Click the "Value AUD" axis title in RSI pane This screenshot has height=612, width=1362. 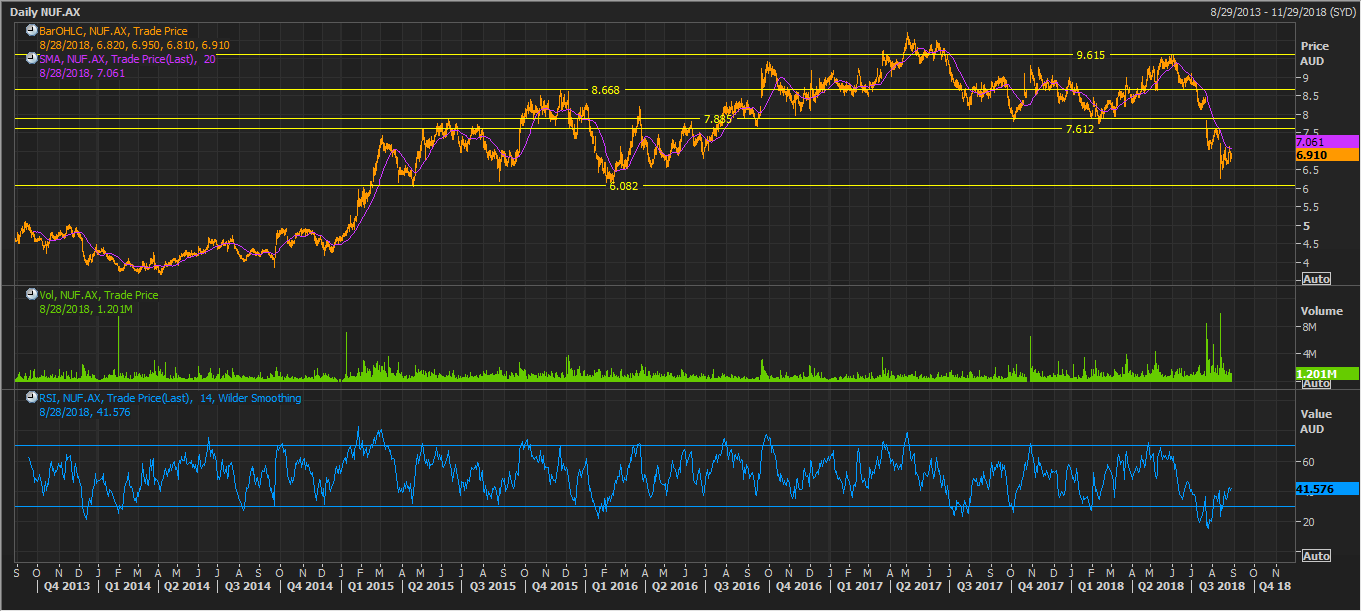pyautogui.click(x=1315, y=421)
